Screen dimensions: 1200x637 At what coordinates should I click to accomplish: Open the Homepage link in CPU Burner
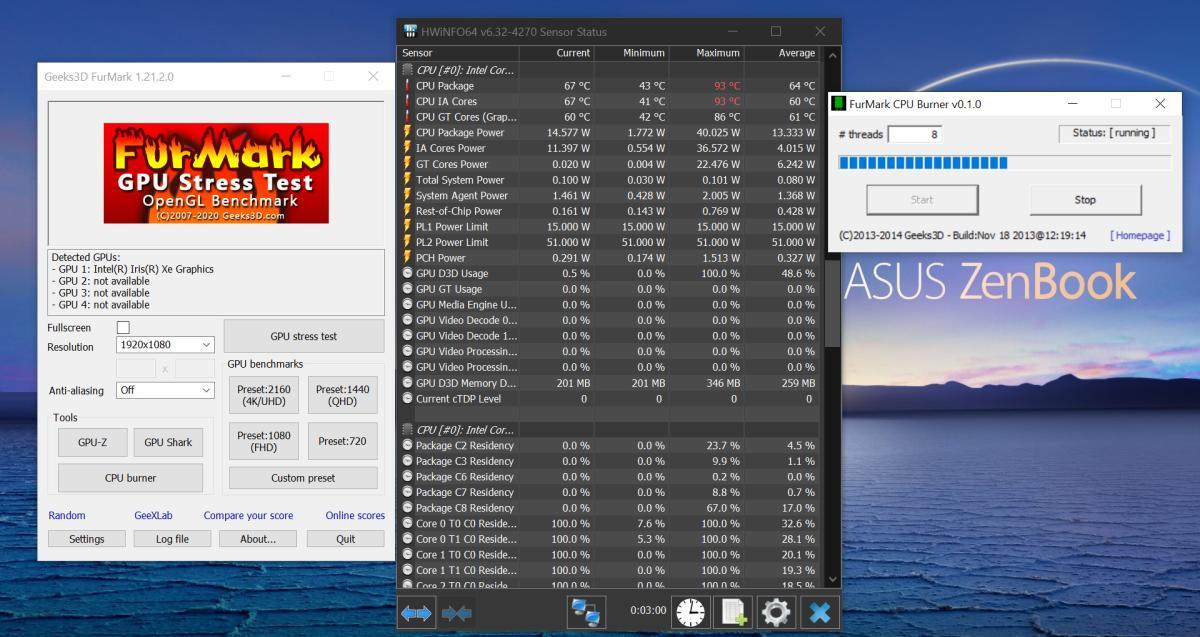coord(1139,235)
